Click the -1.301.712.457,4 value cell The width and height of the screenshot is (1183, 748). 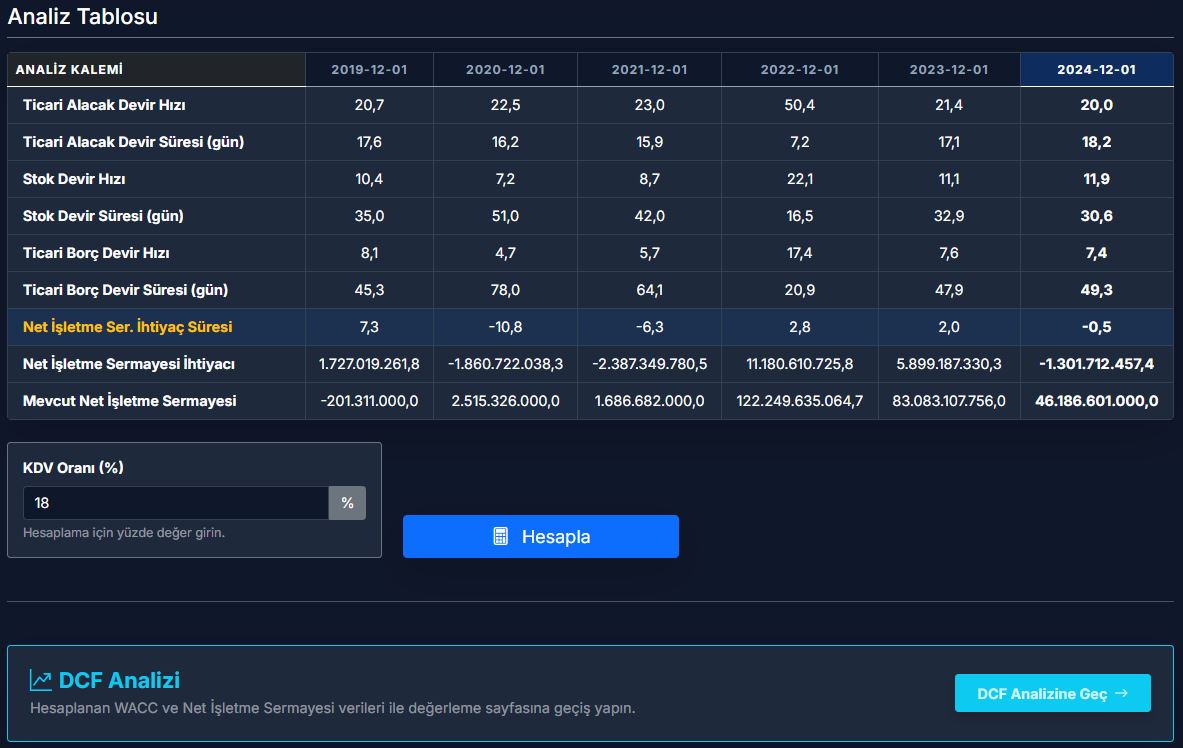(1096, 364)
